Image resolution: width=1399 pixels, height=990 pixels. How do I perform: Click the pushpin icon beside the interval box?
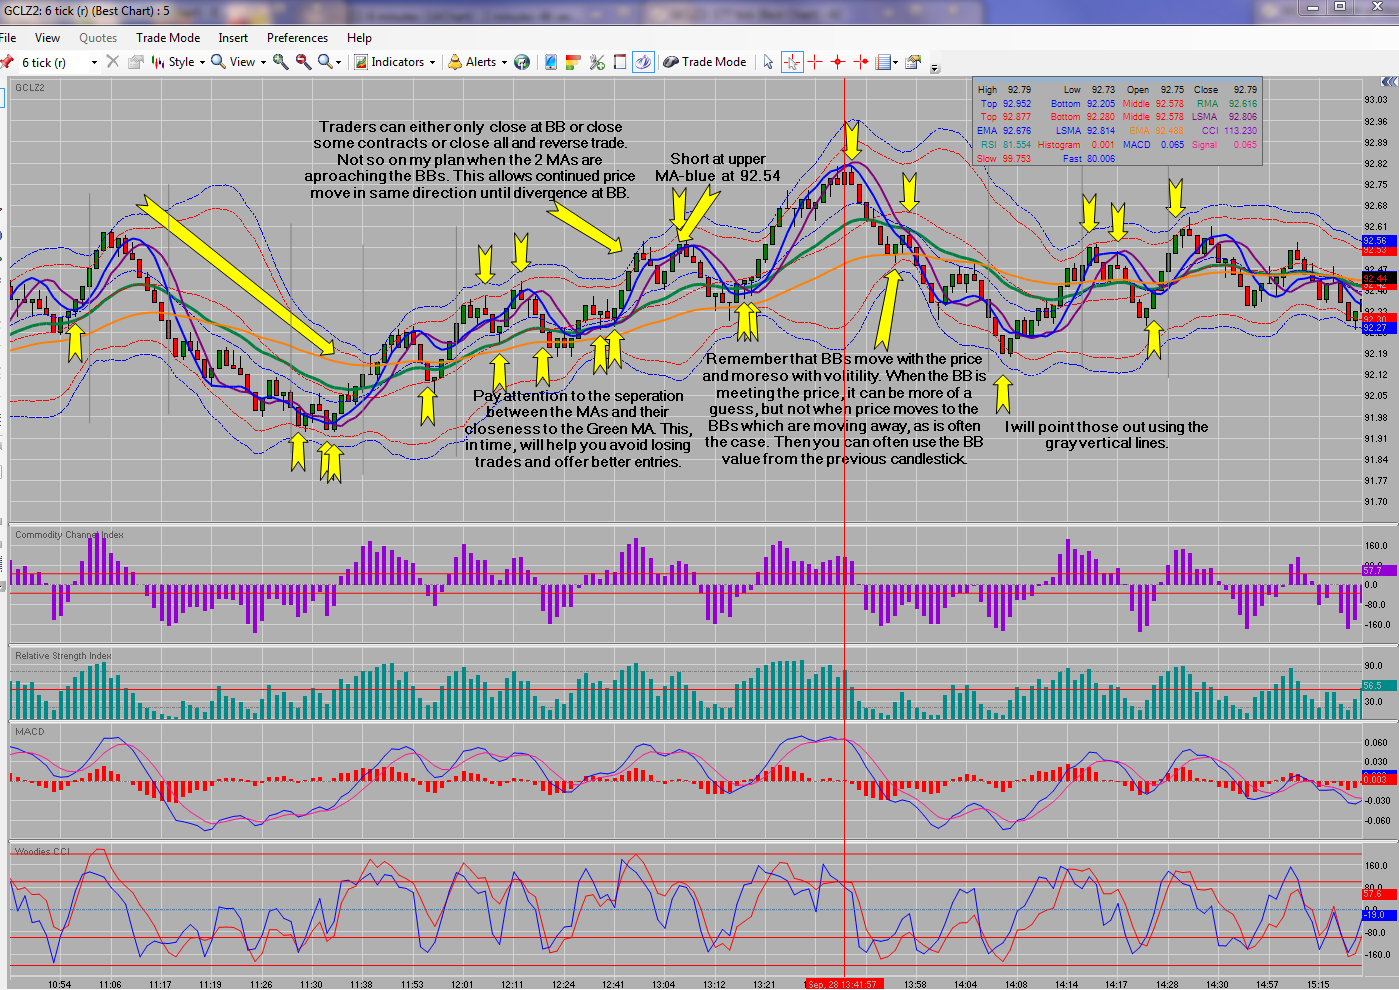[x=6, y=62]
